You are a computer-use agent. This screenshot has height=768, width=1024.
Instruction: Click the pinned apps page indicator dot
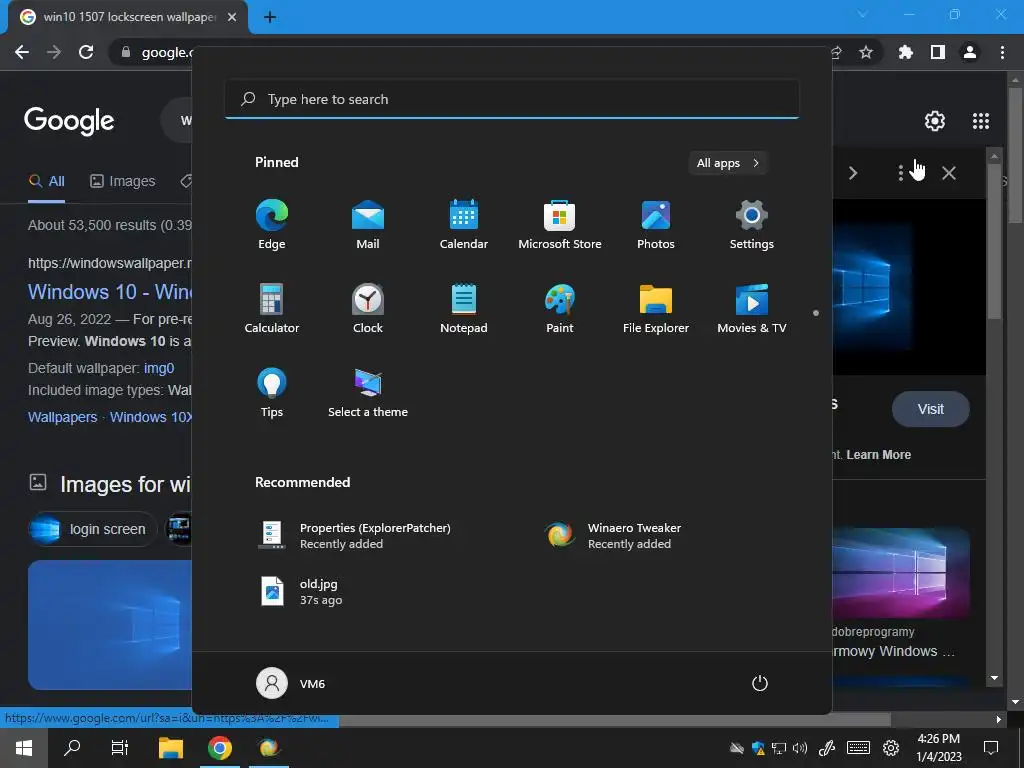pos(816,313)
